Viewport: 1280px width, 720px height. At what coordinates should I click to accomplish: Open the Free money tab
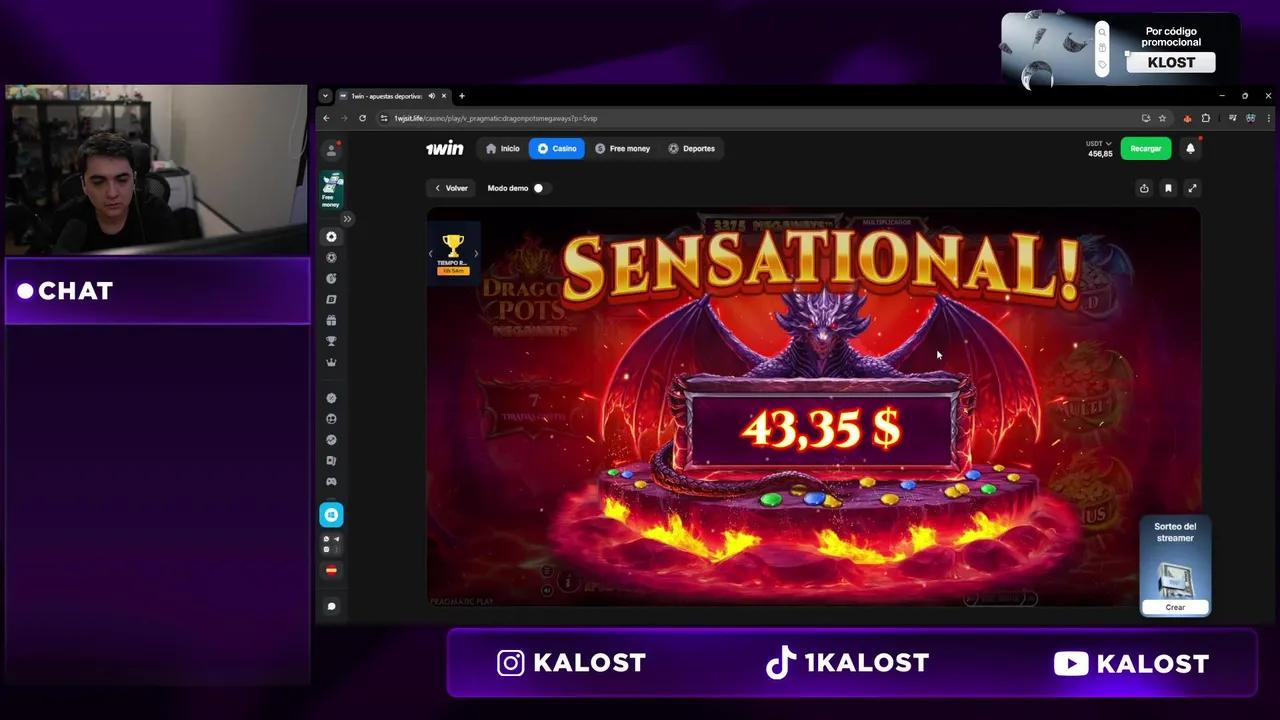tap(622, 148)
